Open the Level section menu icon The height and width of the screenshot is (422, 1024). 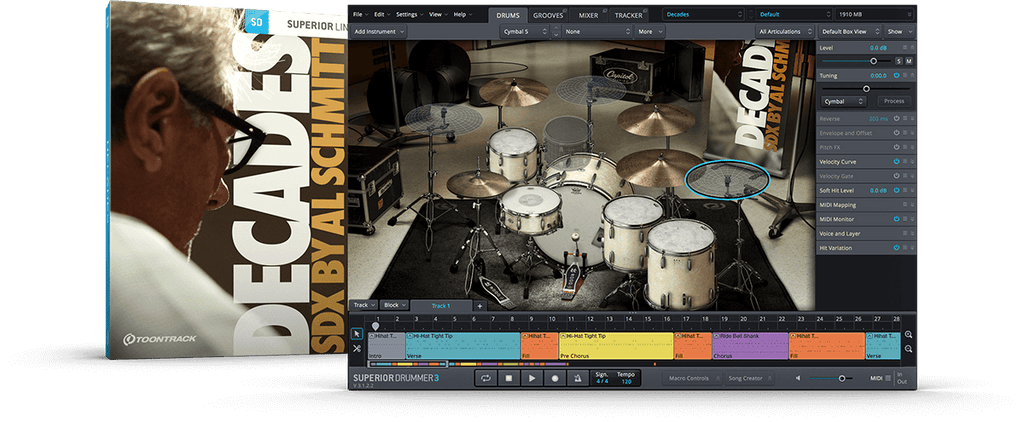[x=905, y=48]
